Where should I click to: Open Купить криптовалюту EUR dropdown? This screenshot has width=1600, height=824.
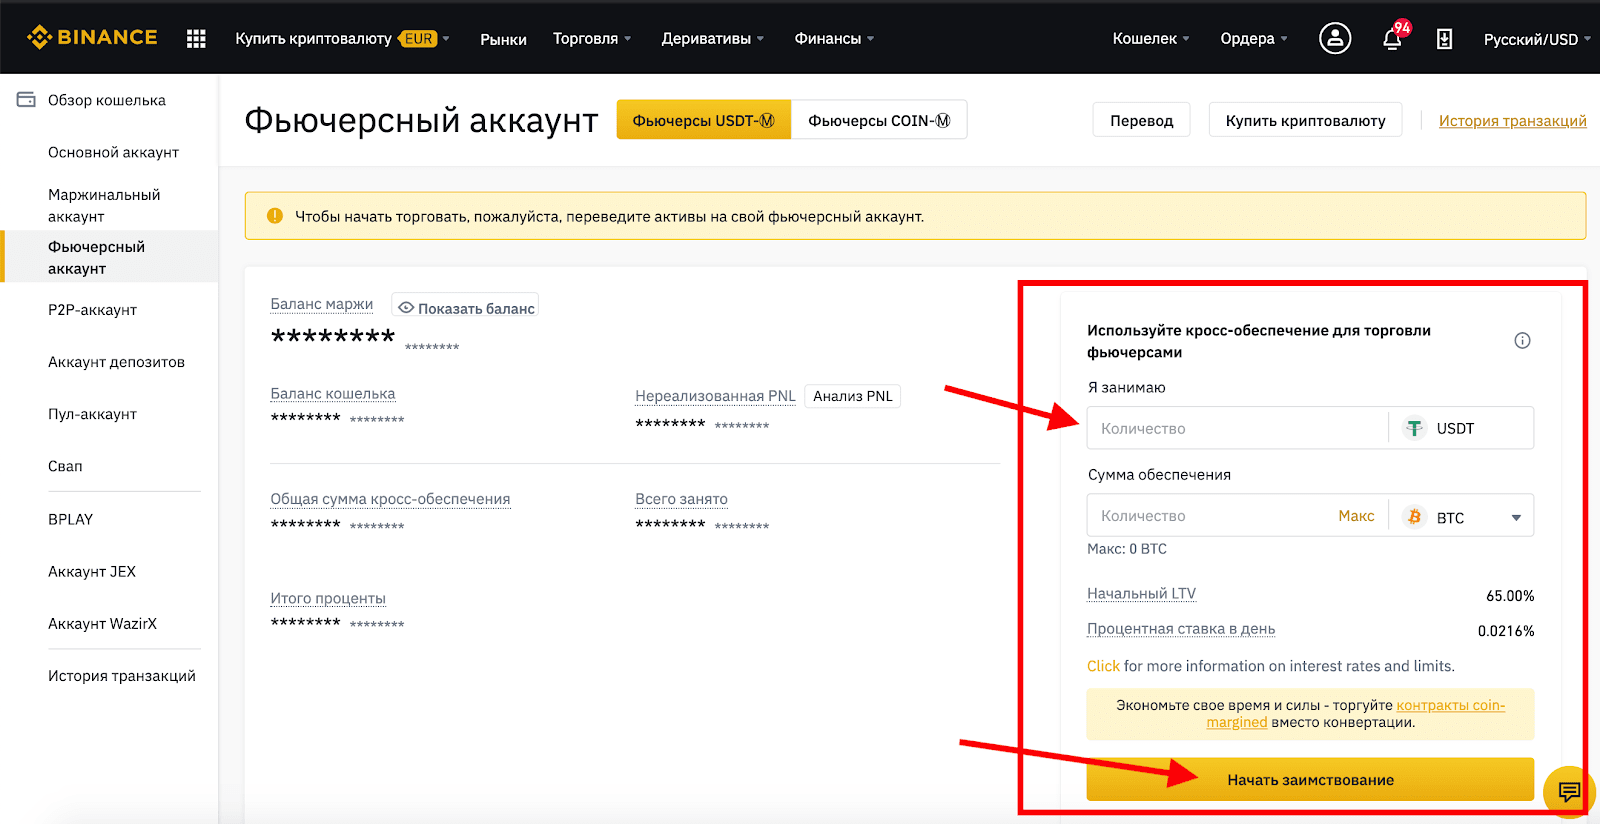click(342, 39)
